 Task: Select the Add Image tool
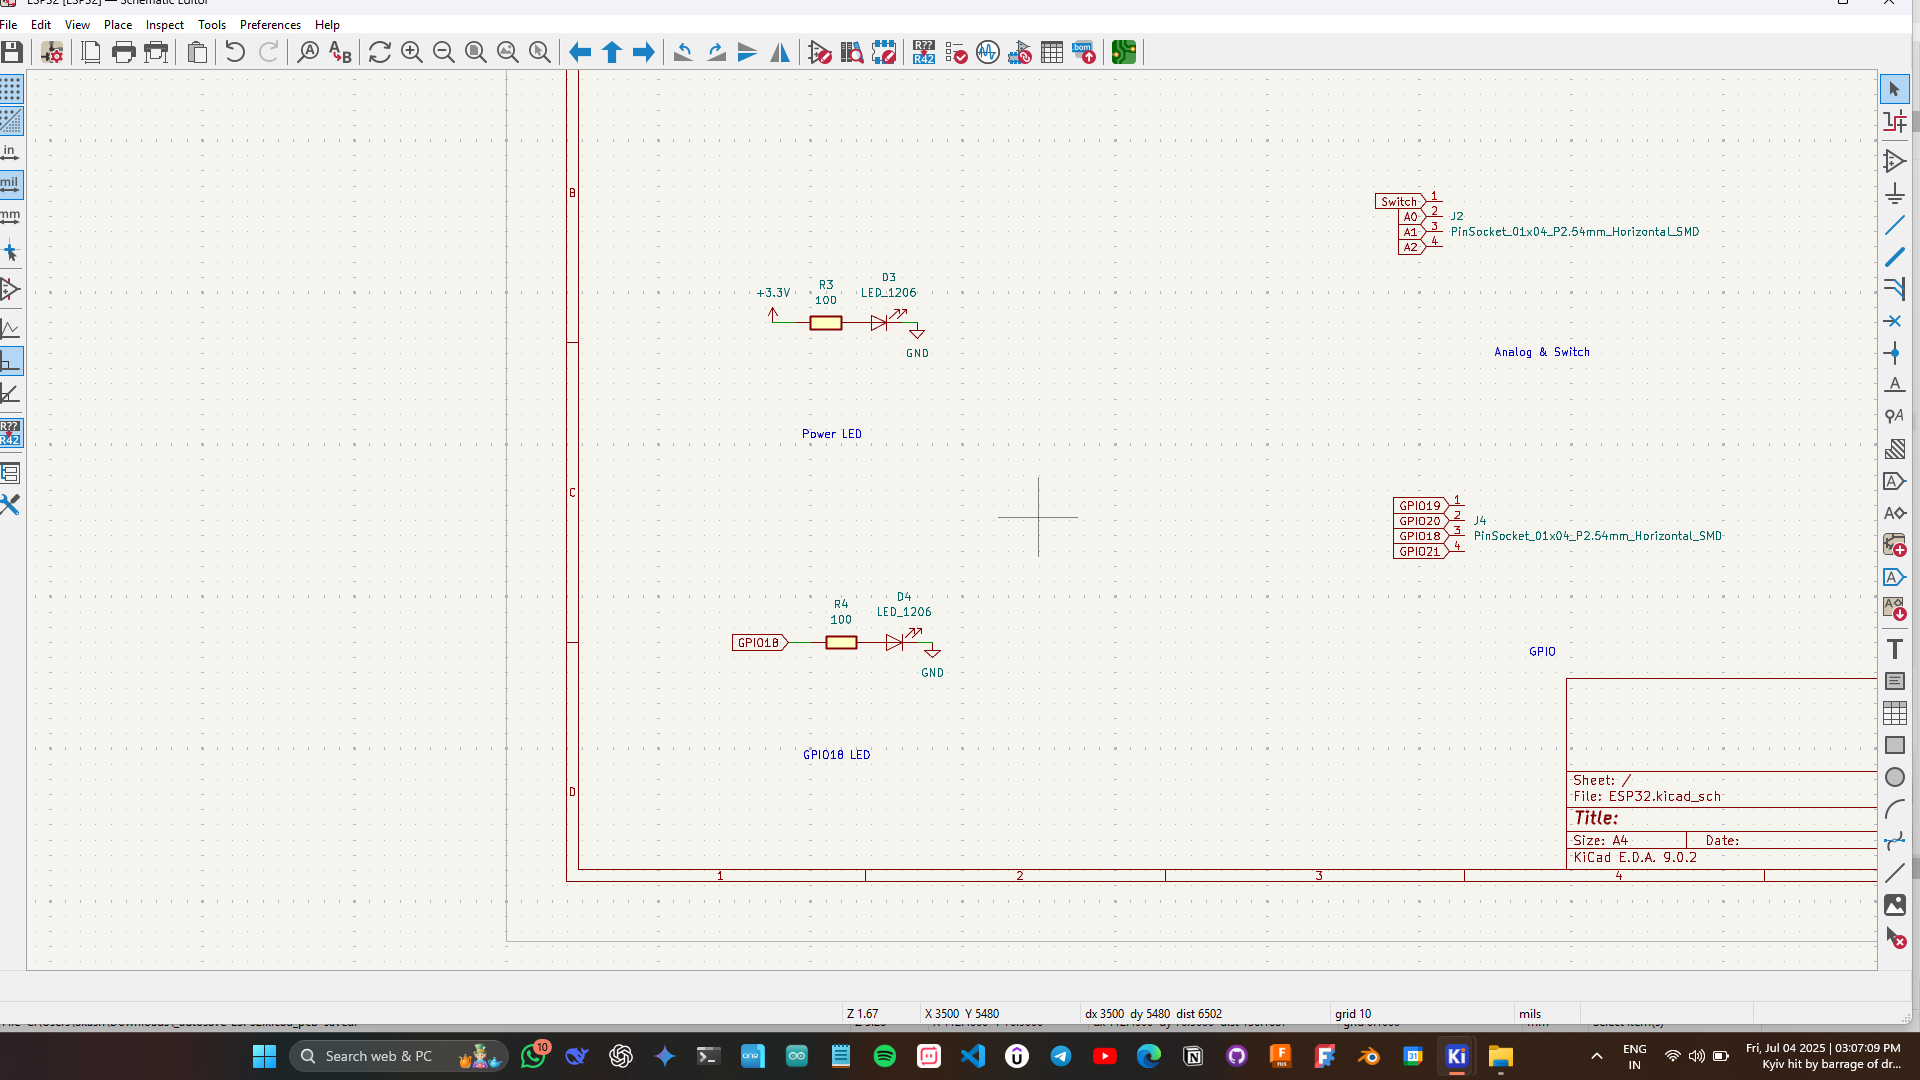click(x=1894, y=905)
